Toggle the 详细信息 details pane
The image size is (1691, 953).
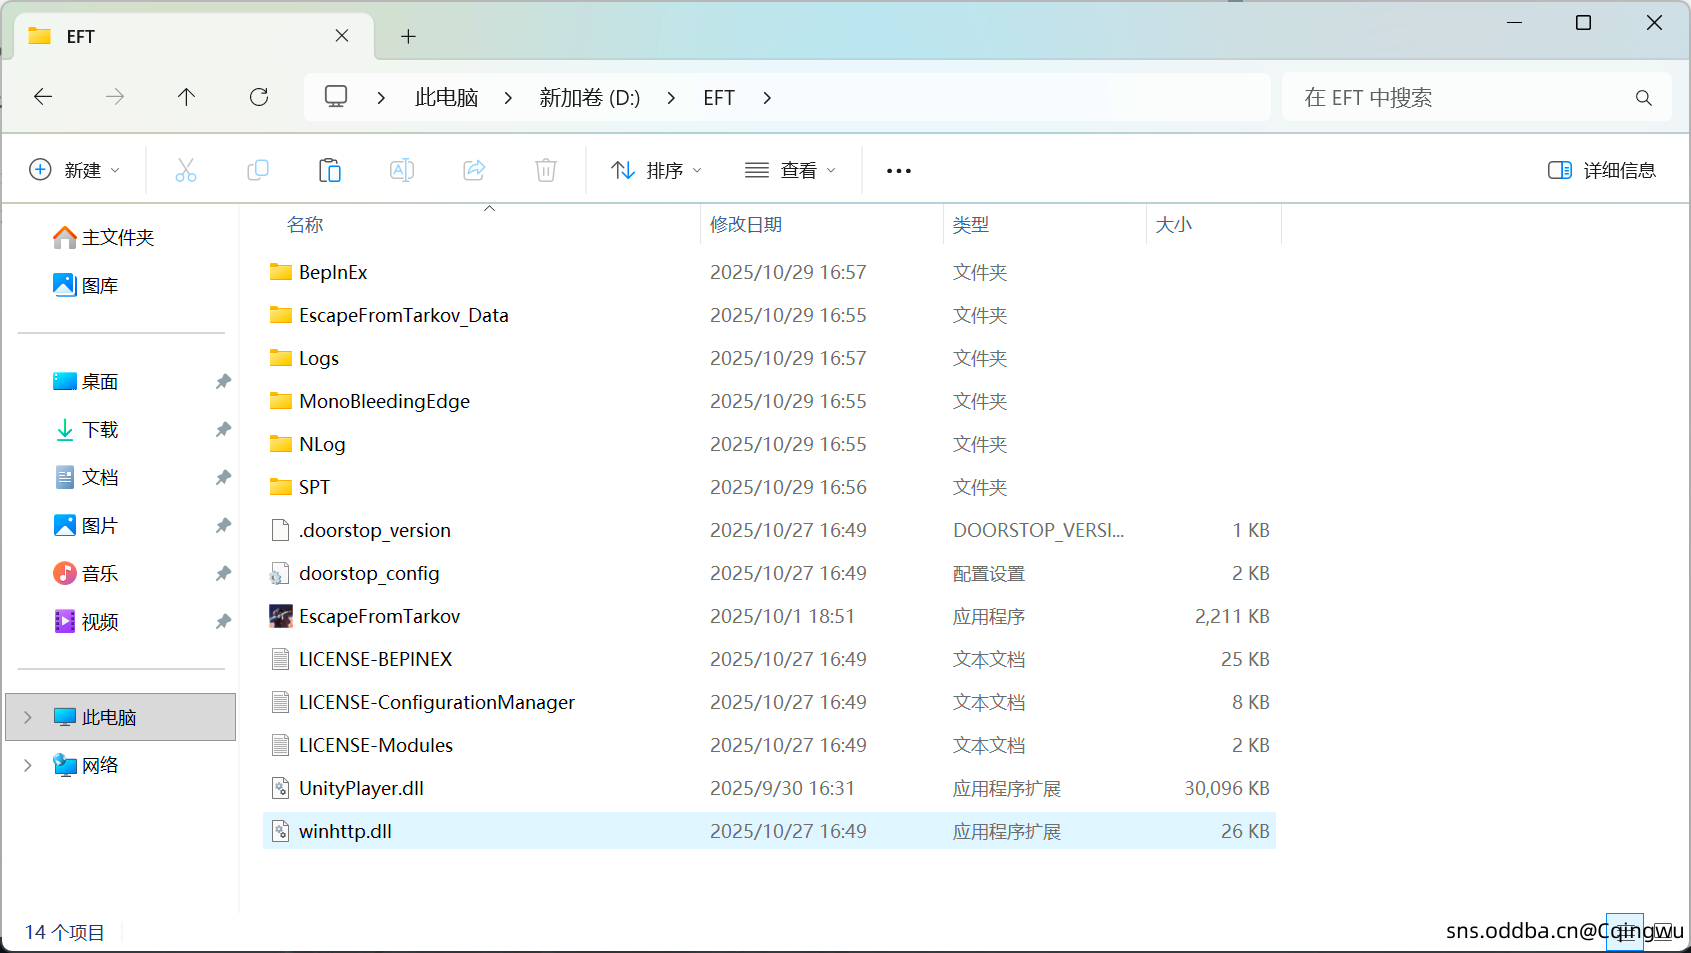[1601, 170]
